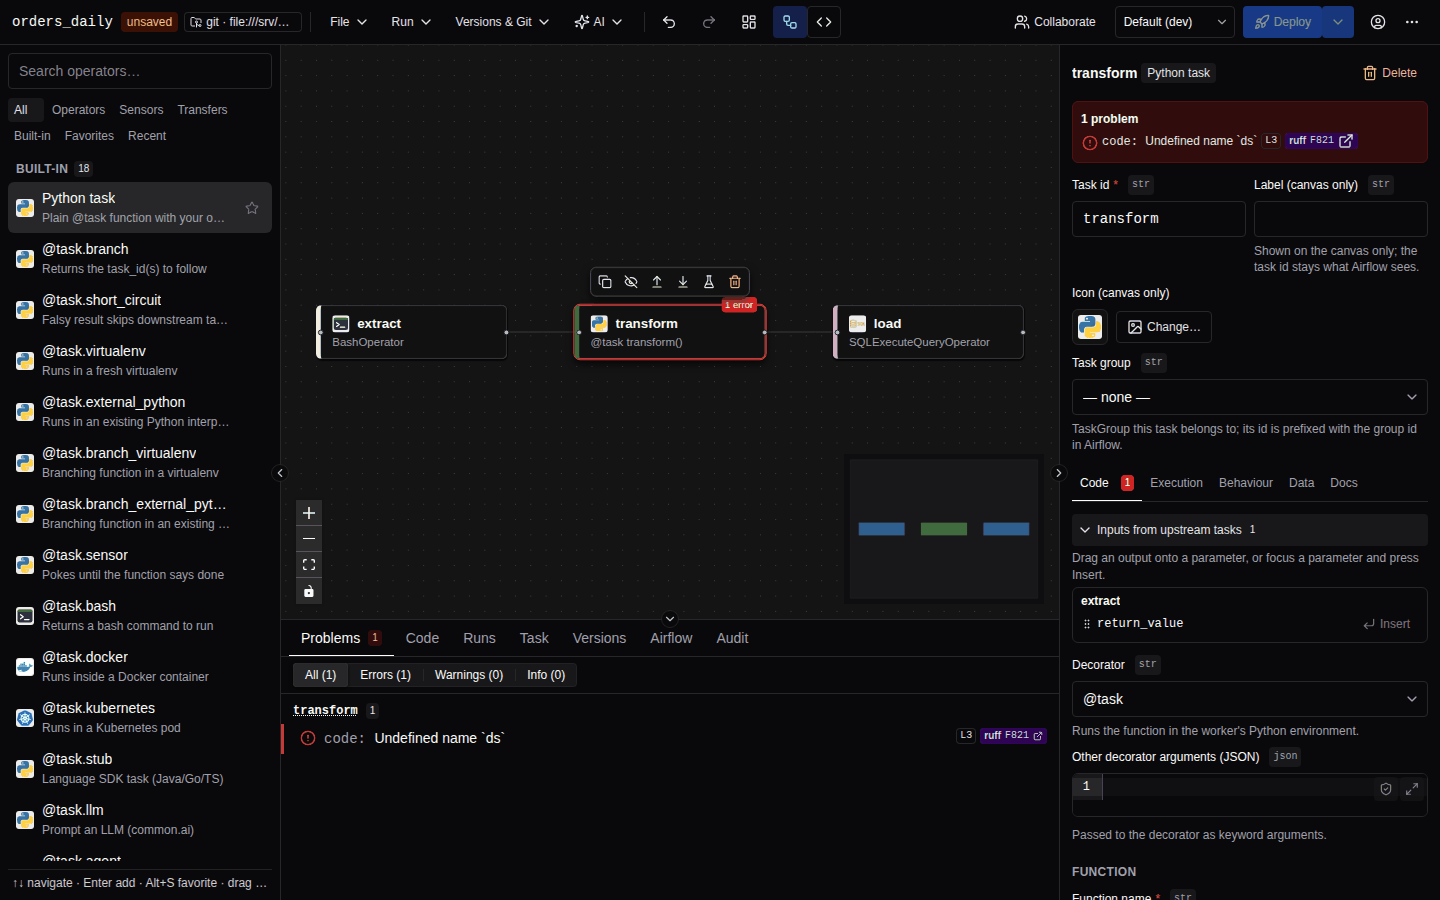Open the Versions & Git menu
The width and height of the screenshot is (1440, 900).
click(502, 22)
